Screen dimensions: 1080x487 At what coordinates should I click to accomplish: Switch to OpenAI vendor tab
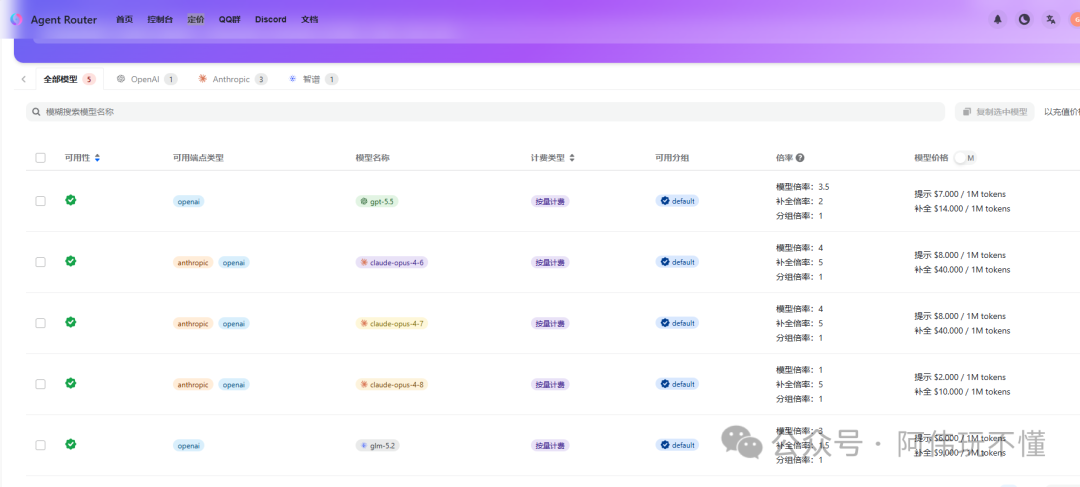click(x=147, y=79)
